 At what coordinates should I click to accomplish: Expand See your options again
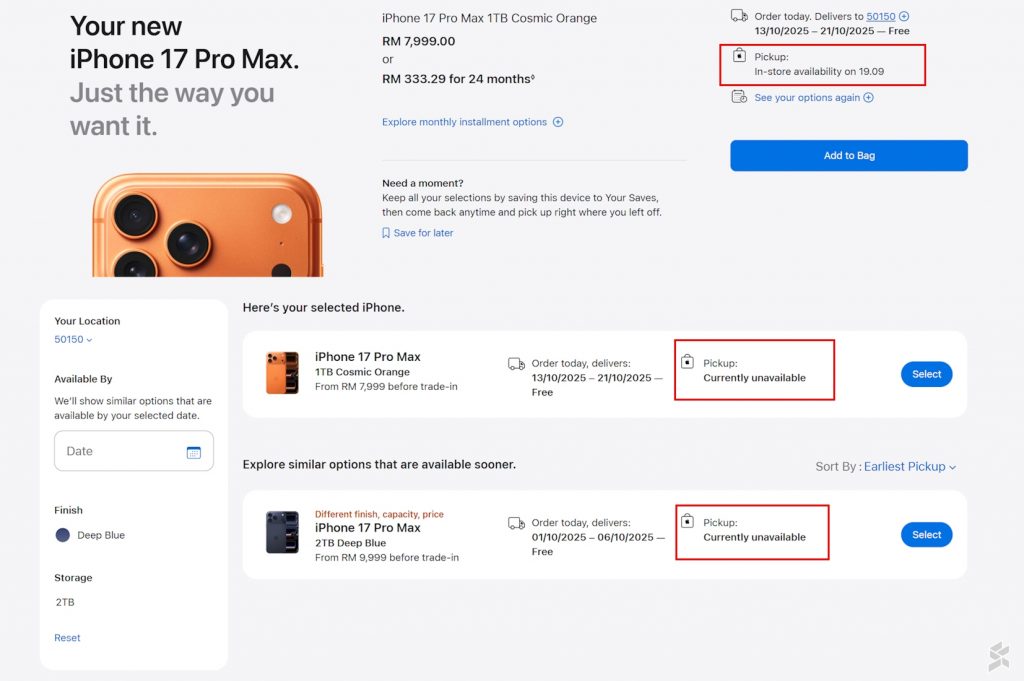point(813,98)
